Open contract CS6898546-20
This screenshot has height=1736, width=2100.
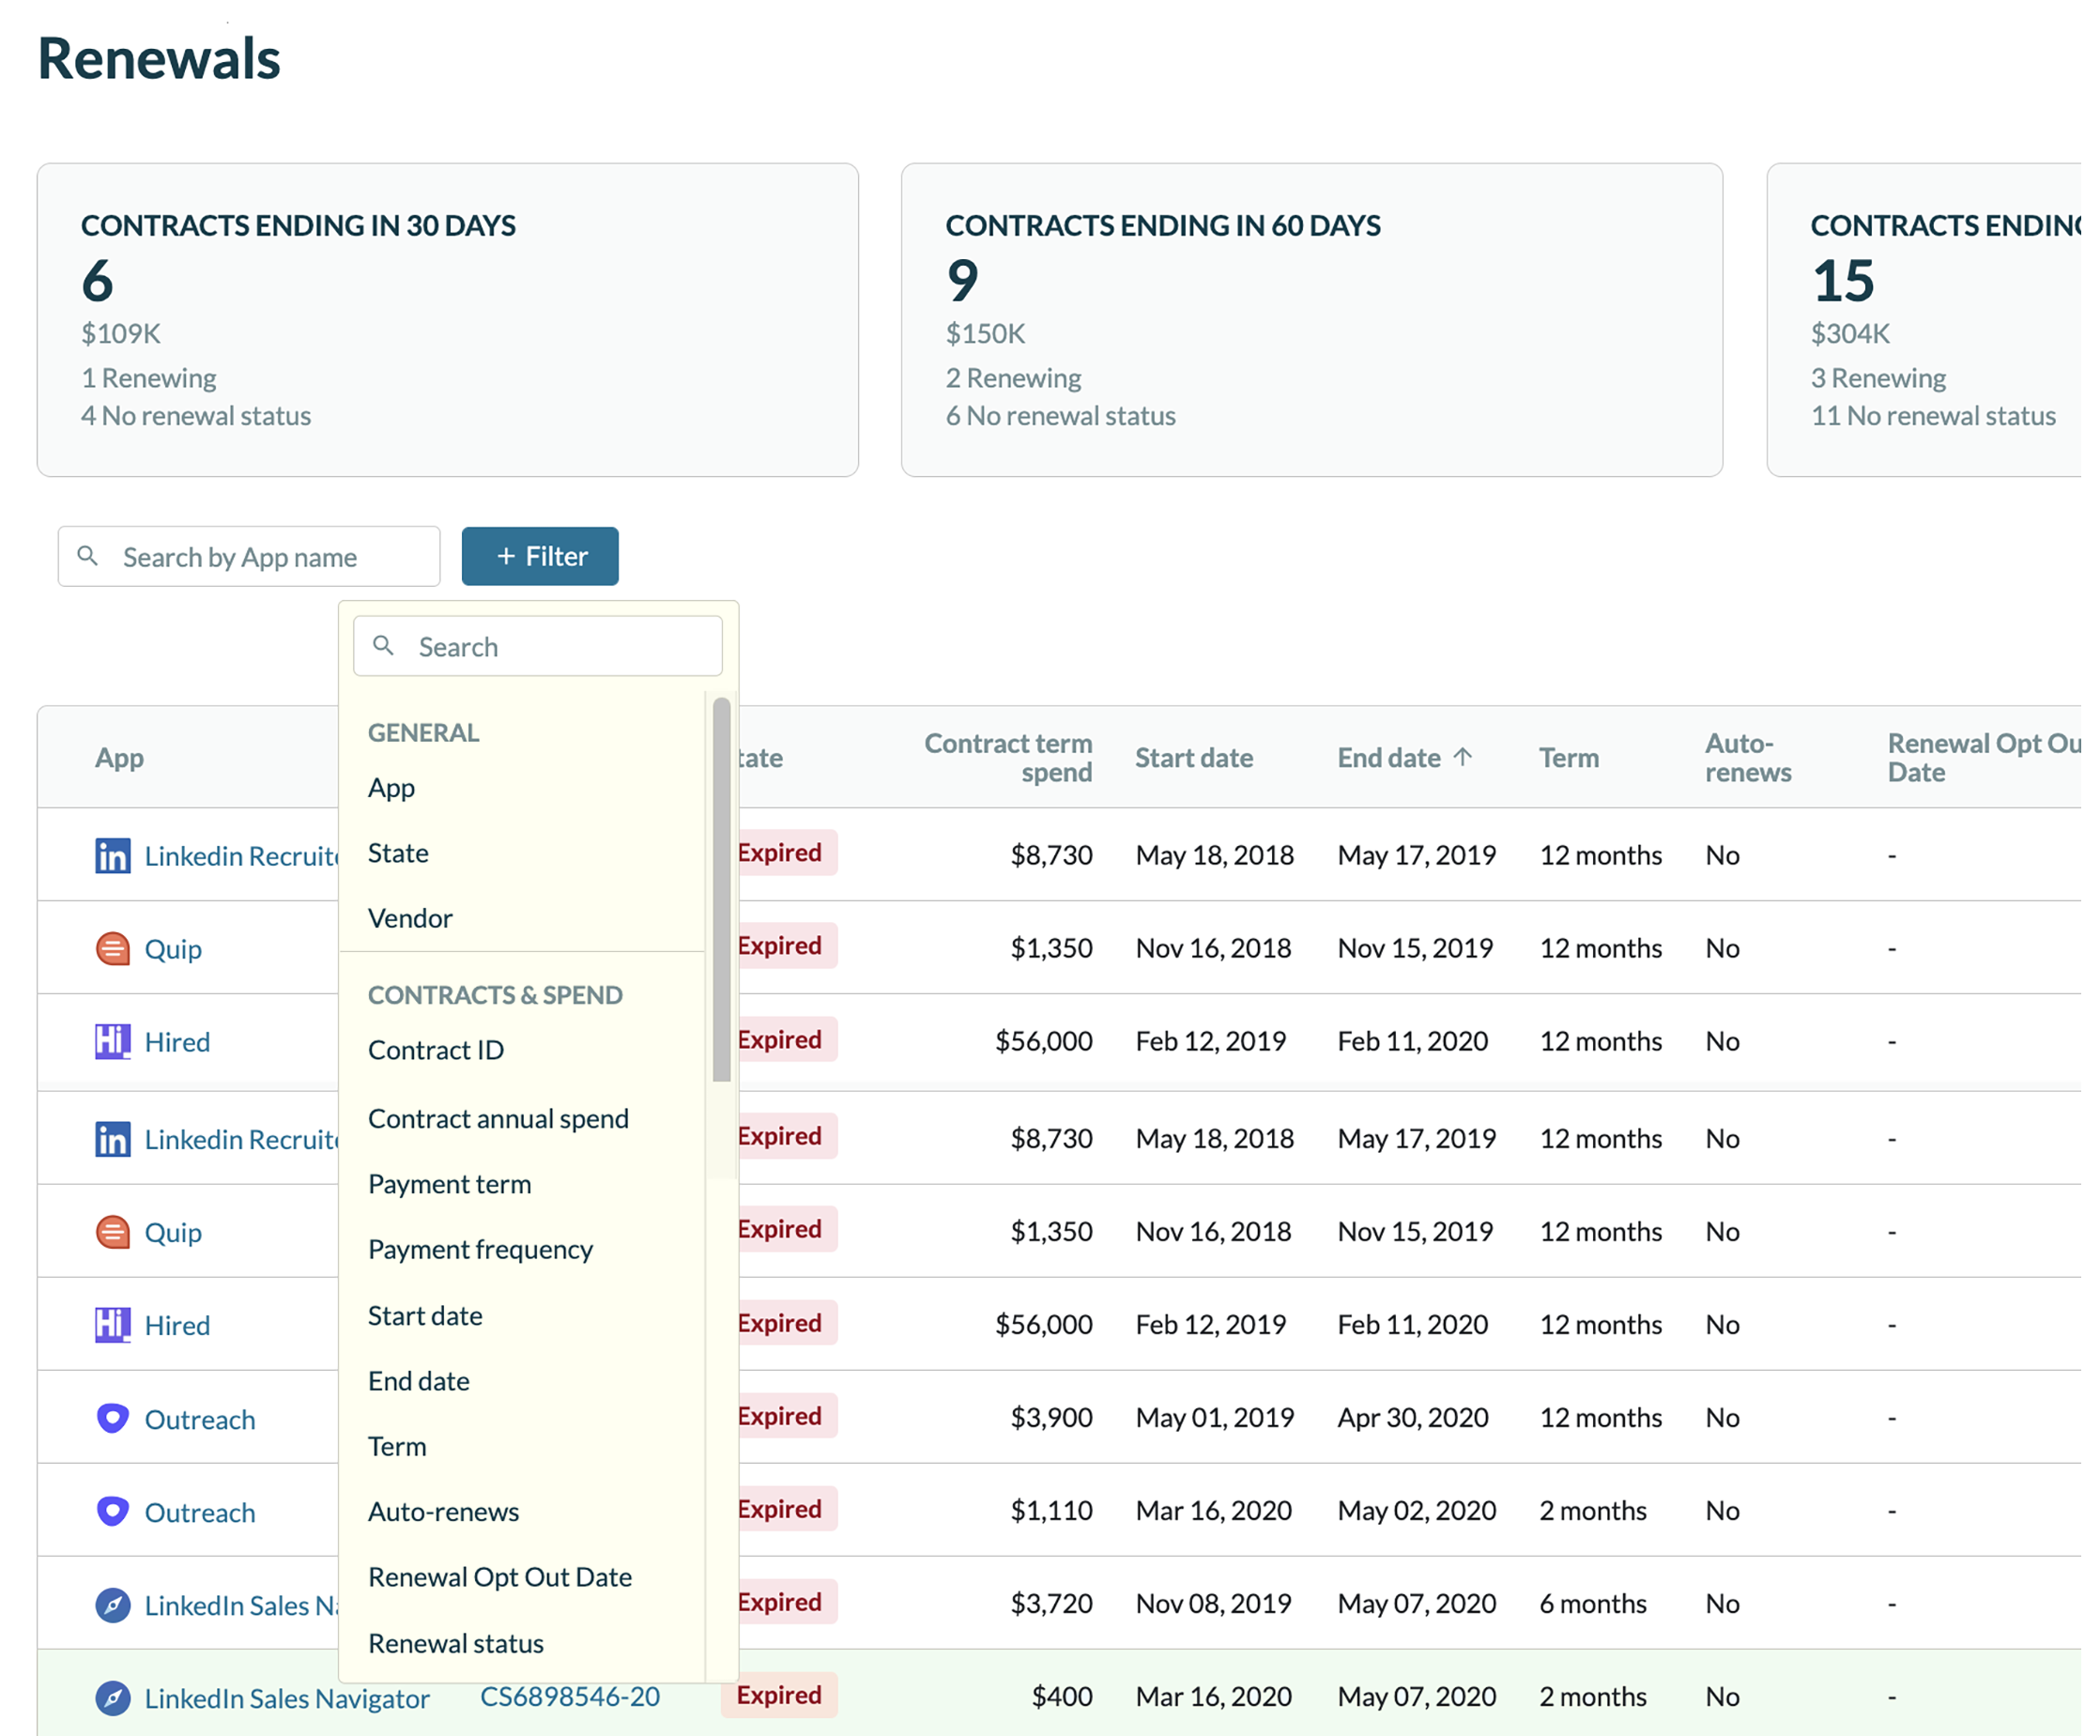pyautogui.click(x=569, y=1697)
